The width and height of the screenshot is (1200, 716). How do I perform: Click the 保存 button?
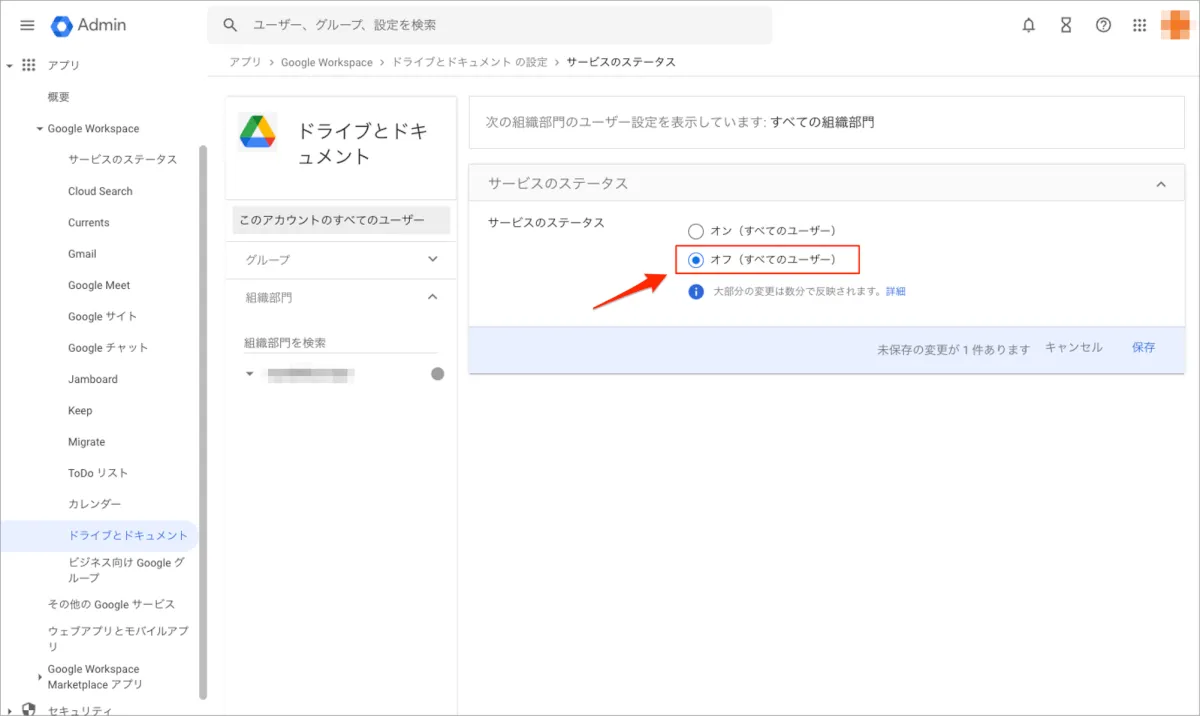(1143, 348)
